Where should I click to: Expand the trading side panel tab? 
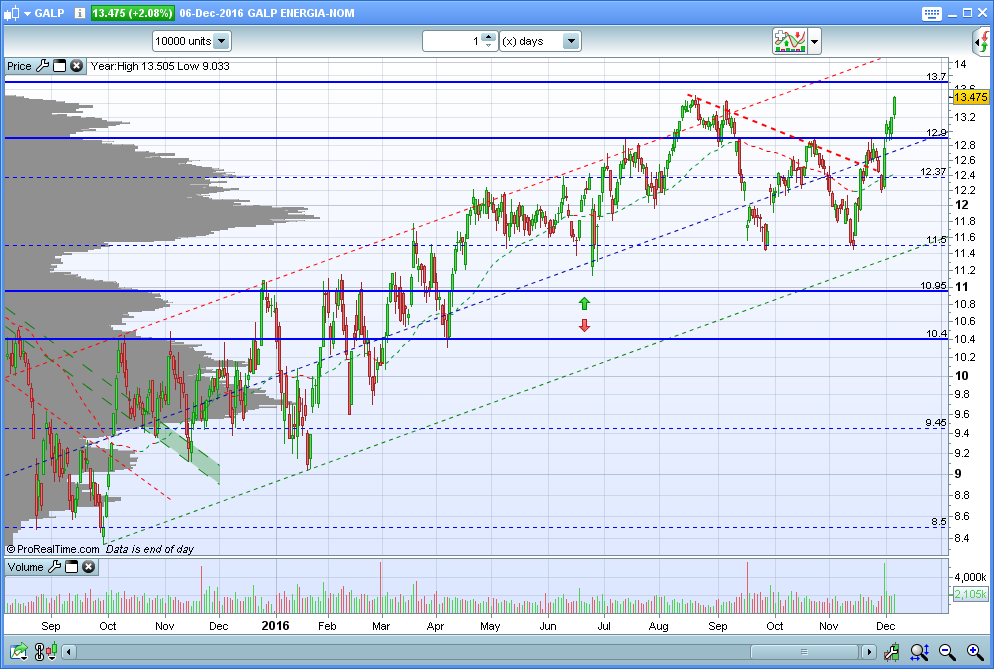point(982,42)
